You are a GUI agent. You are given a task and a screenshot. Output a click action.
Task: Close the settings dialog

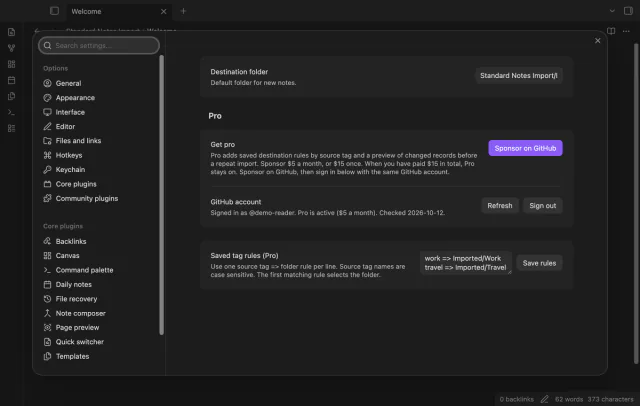pyautogui.click(x=598, y=40)
